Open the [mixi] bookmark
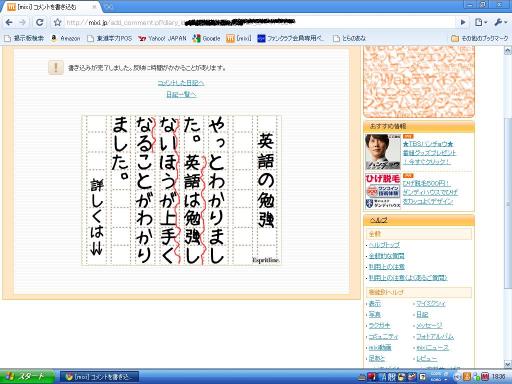This screenshot has width=512, height=384. pyautogui.click(x=239, y=38)
